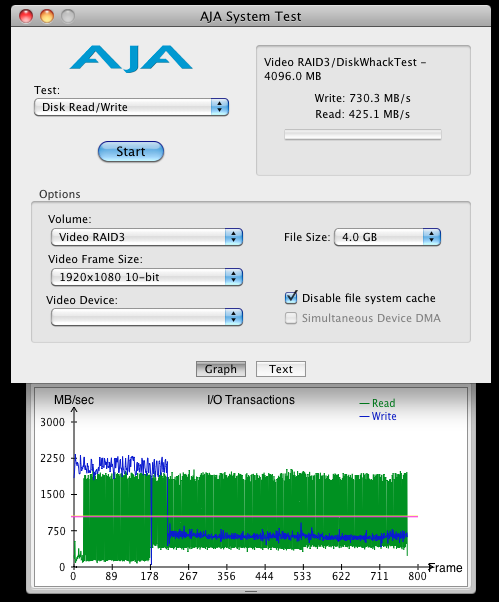Viewport: 499px width, 602px height.
Task: Click the drawer resize handle below graph
Action: 251,592
